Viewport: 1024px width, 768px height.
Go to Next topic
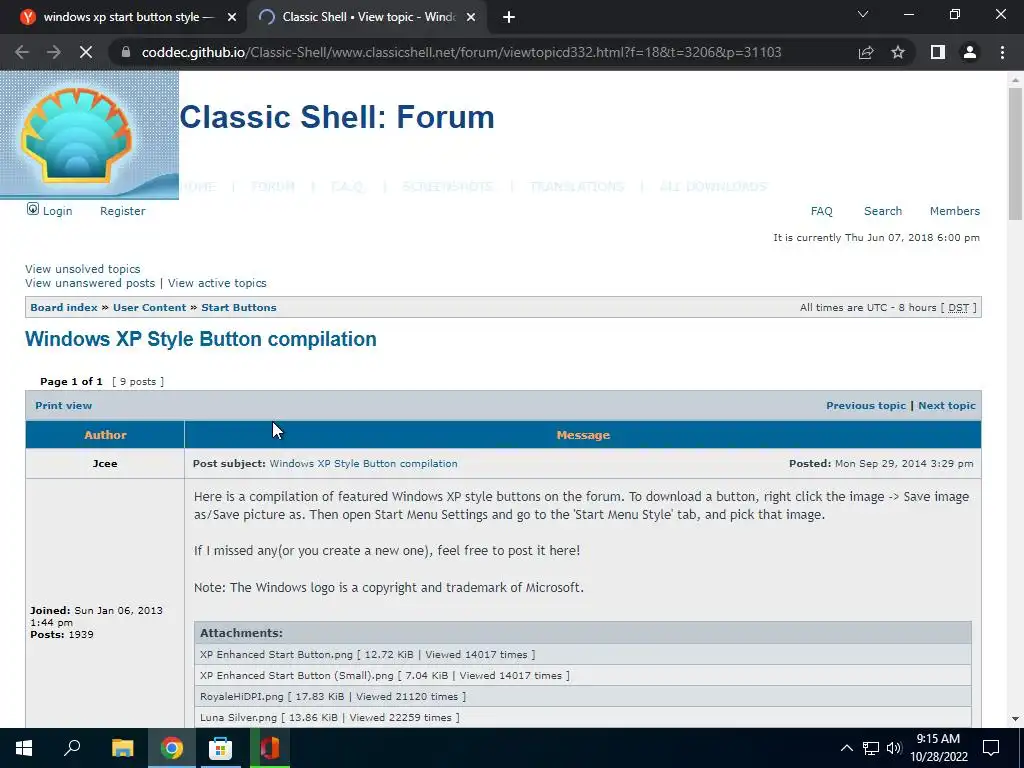pyautogui.click(x=946, y=406)
